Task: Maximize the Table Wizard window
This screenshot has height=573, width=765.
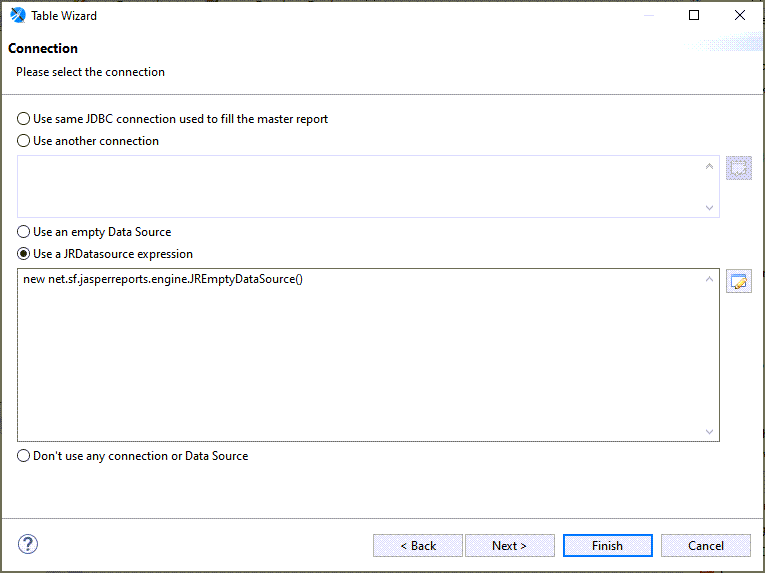Action: [x=694, y=15]
